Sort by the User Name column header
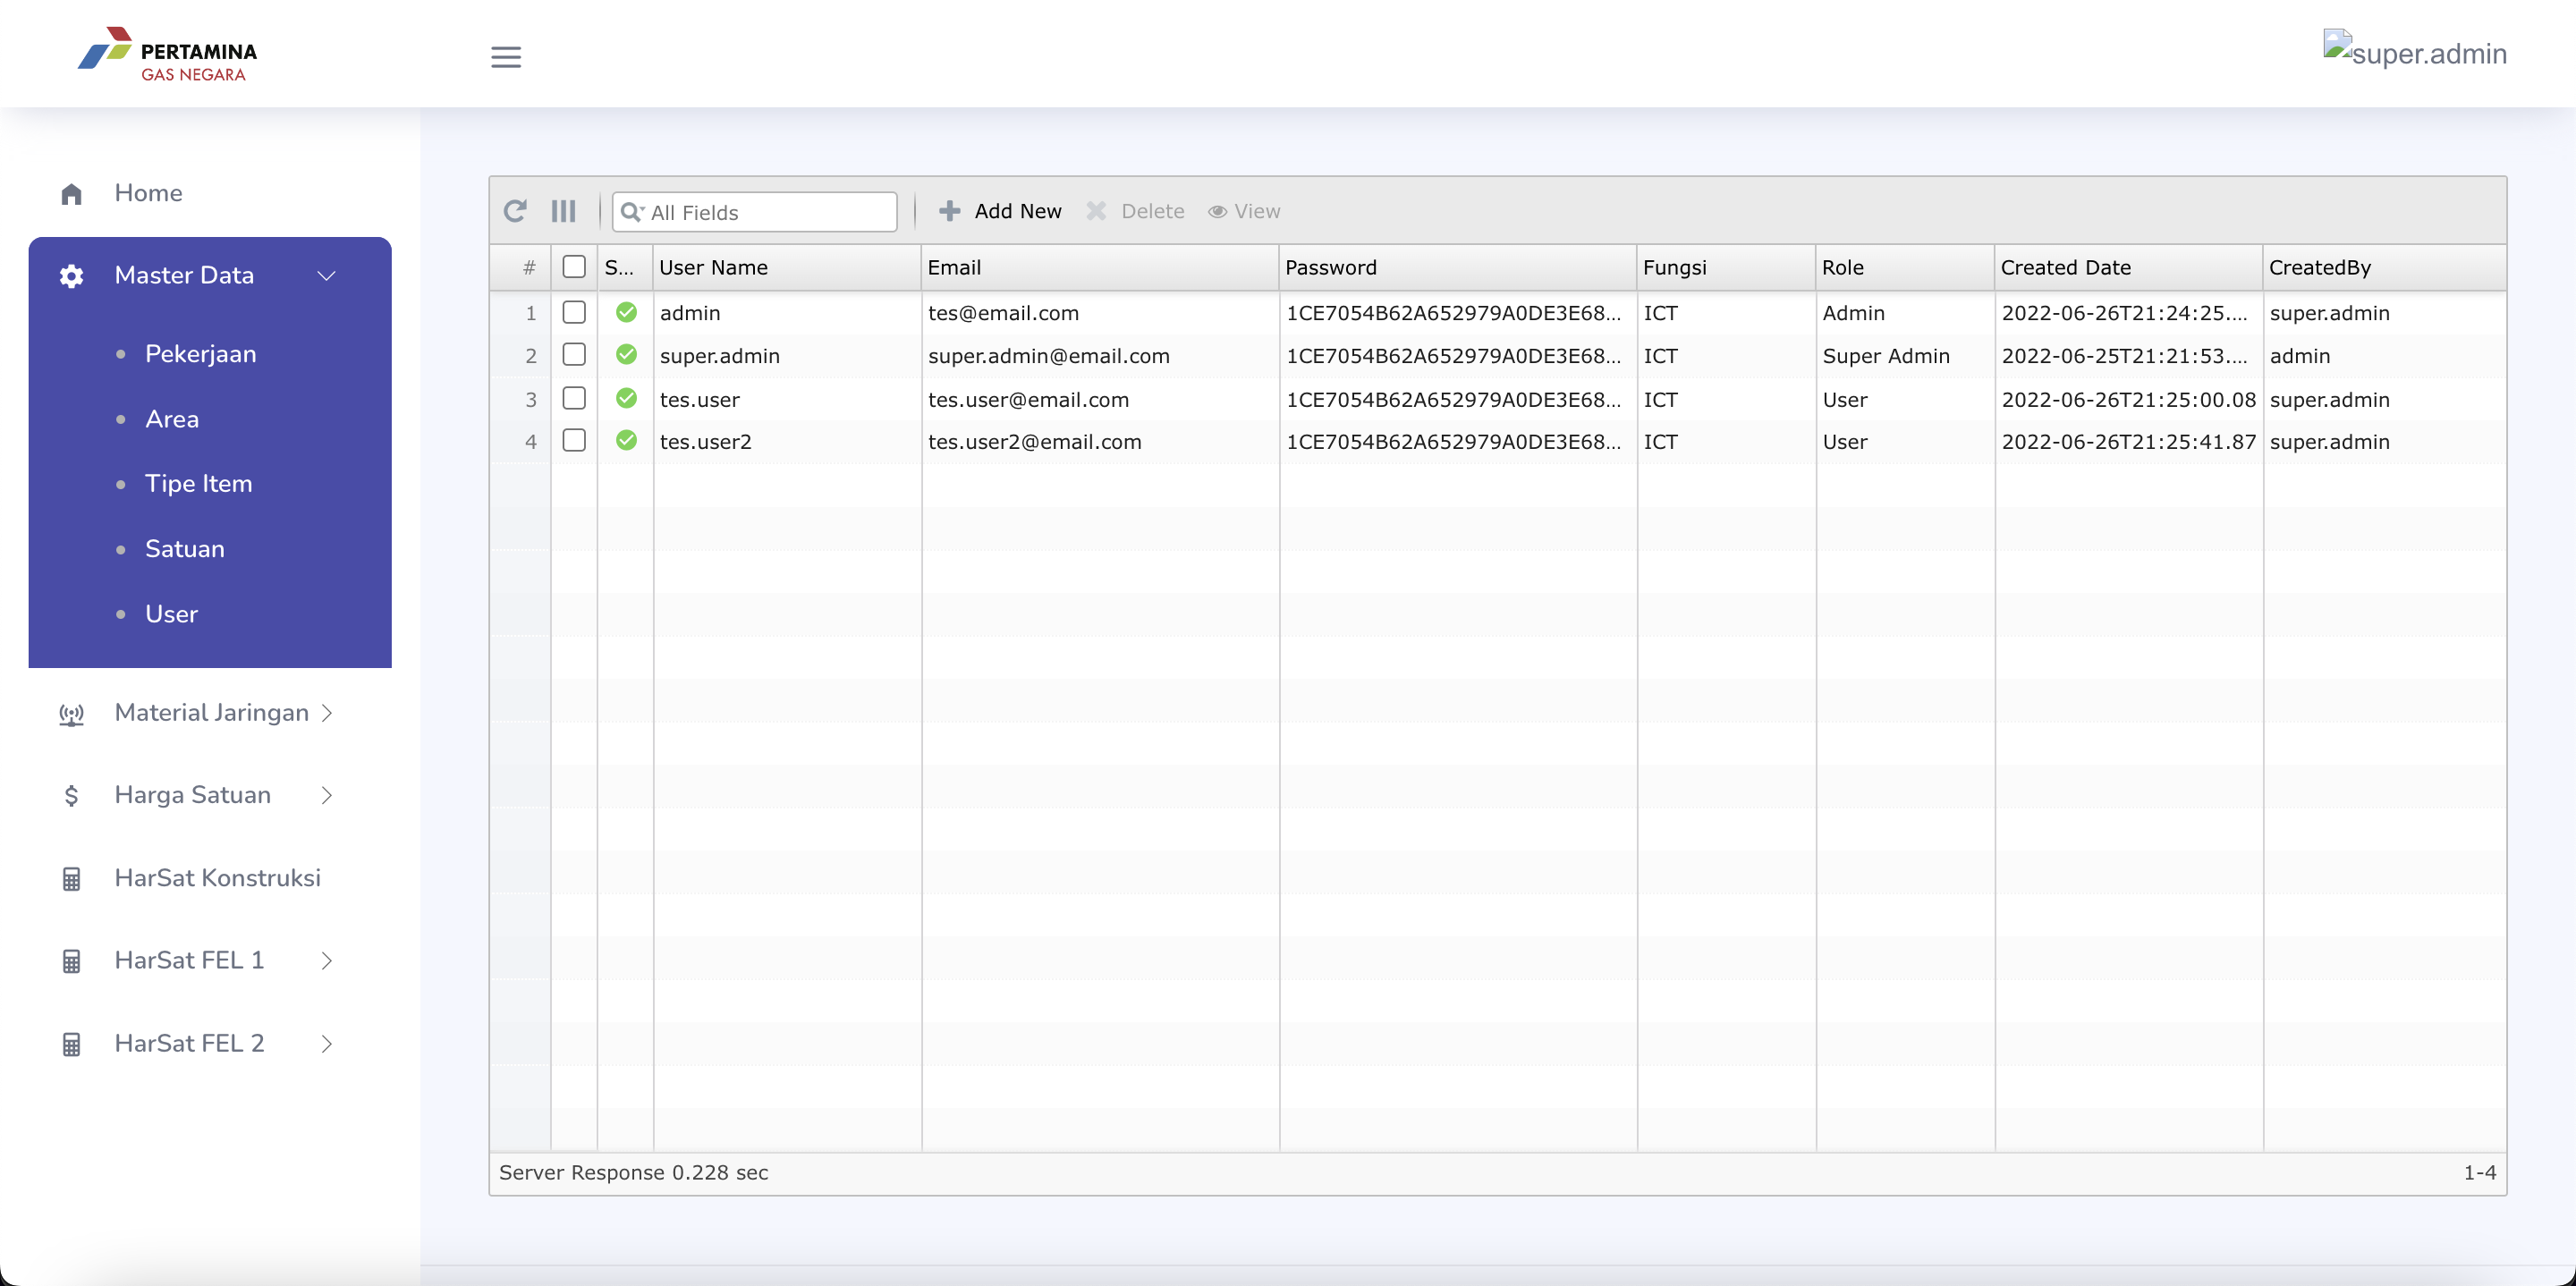Viewport: 2576px width, 1286px height. click(x=787, y=267)
